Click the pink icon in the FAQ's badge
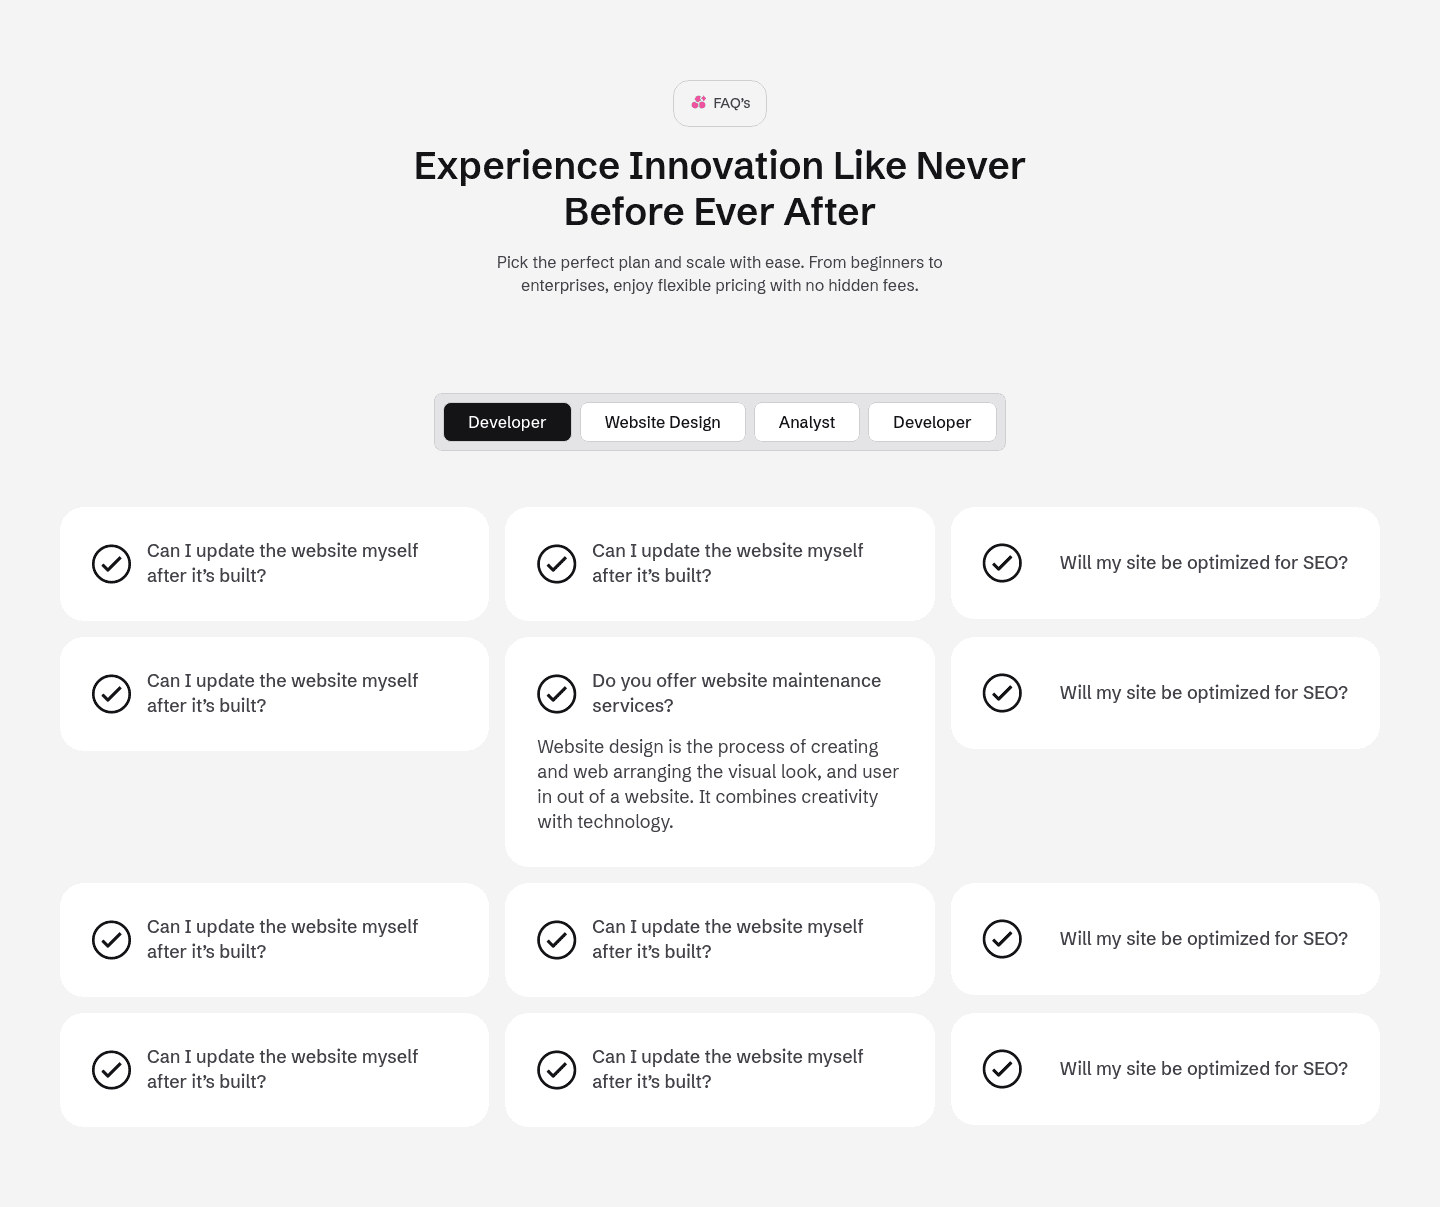 [698, 103]
